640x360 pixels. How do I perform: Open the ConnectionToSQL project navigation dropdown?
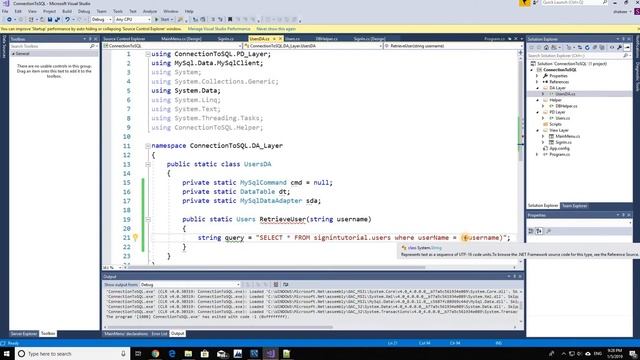tap(172, 46)
